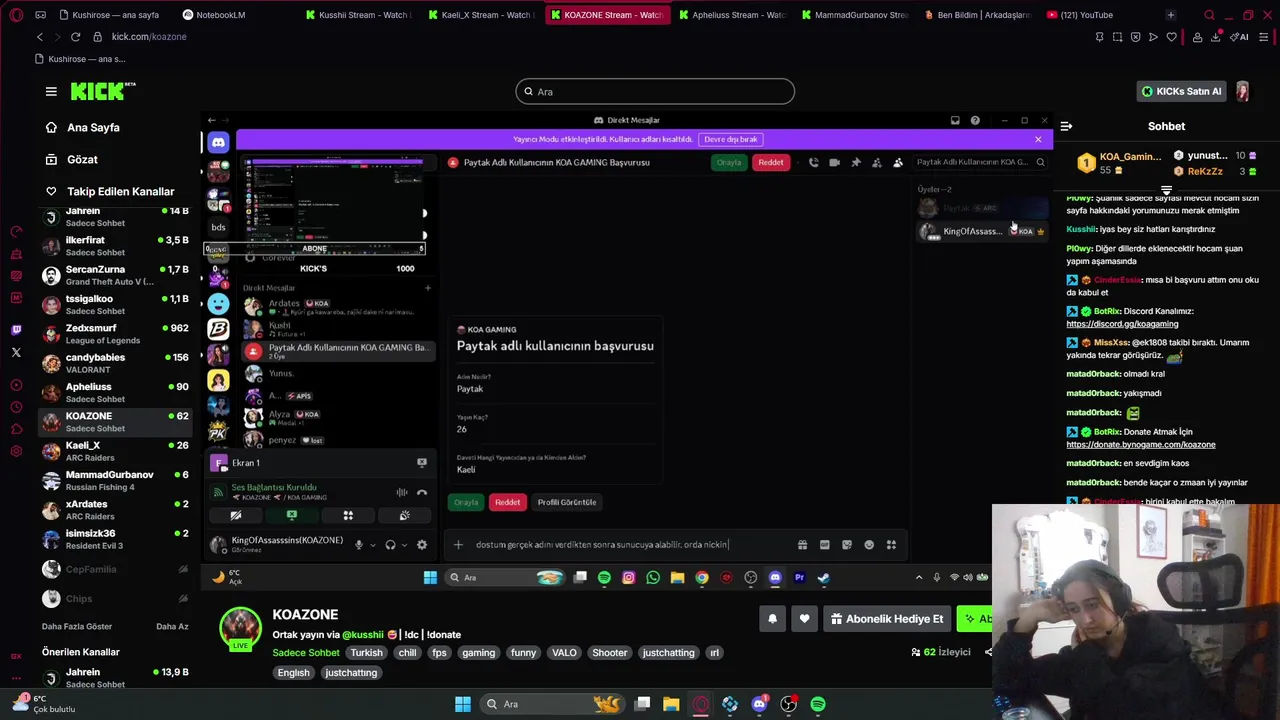
Task: Open apps launcher in Discord message bar
Action: [891, 545]
